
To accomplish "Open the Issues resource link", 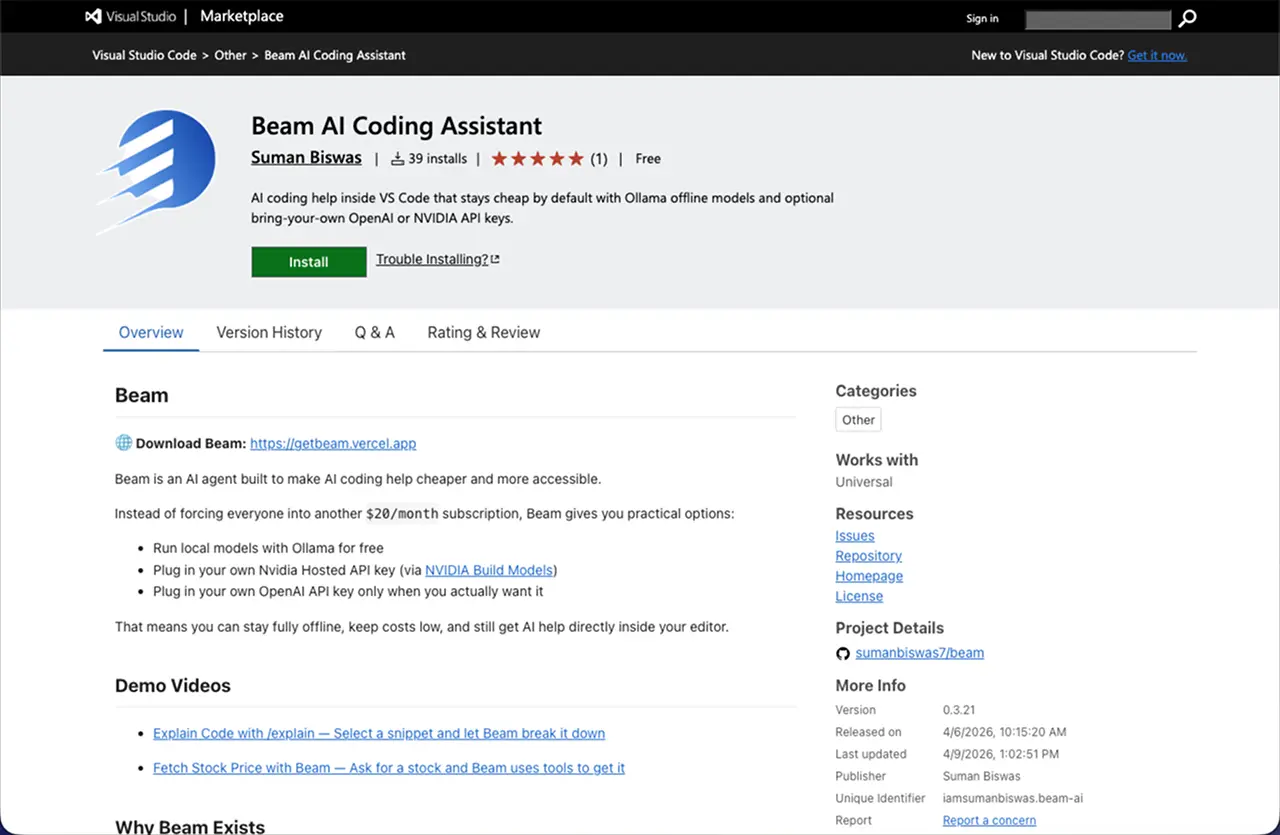I will coord(855,536).
